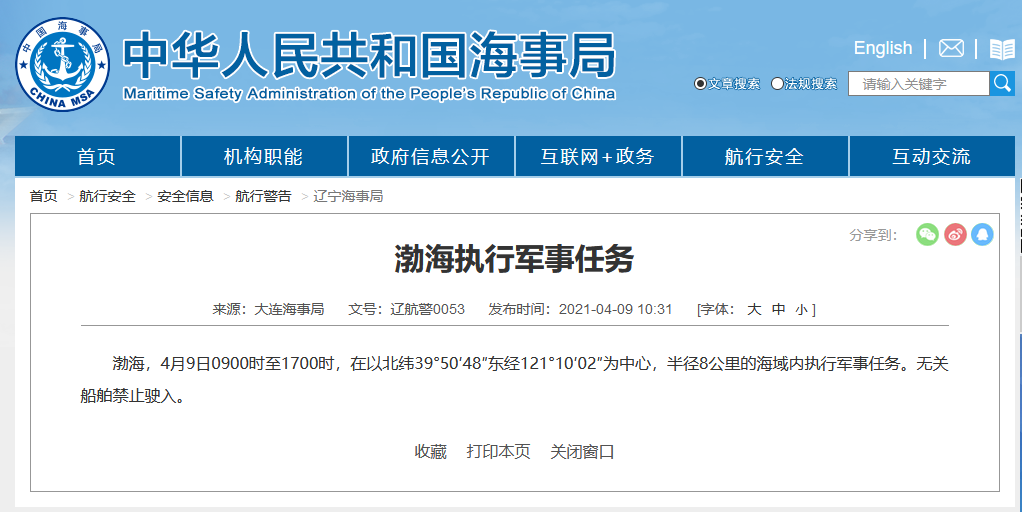Click the keyword search input field
This screenshot has height=512, width=1022.
point(918,84)
